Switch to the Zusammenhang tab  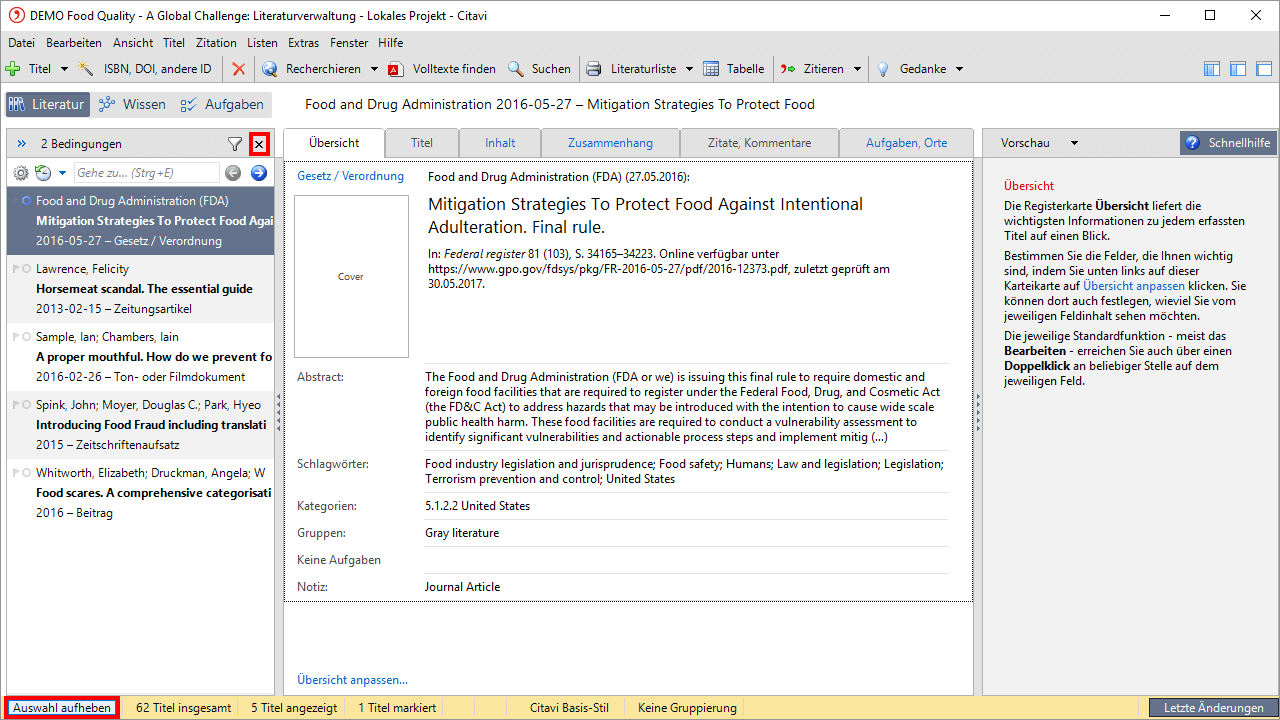point(610,143)
